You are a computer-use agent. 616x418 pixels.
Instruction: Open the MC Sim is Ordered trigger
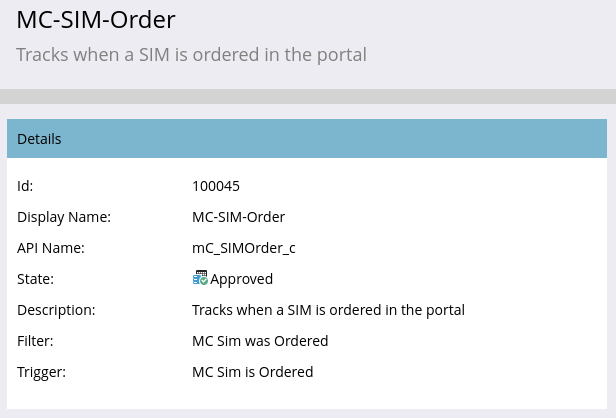[253, 372]
